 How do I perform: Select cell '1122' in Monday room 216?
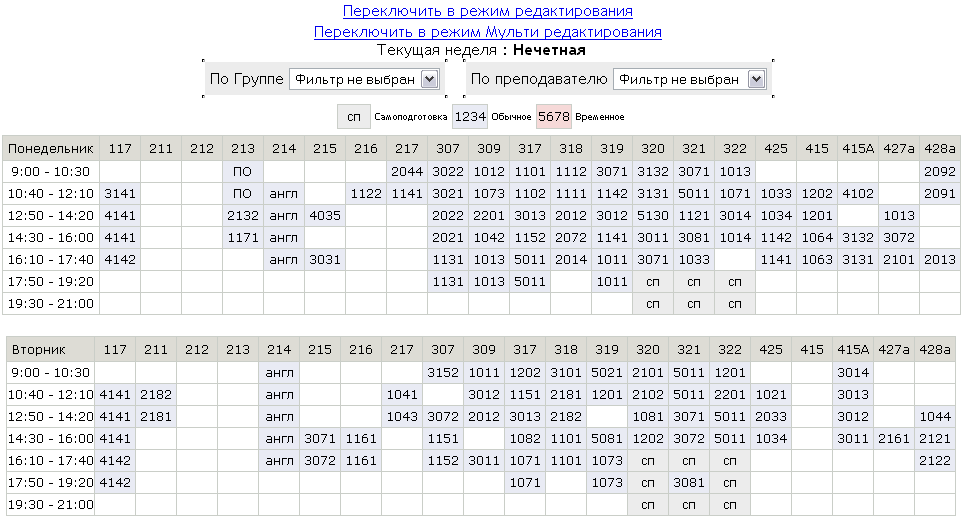coord(366,194)
